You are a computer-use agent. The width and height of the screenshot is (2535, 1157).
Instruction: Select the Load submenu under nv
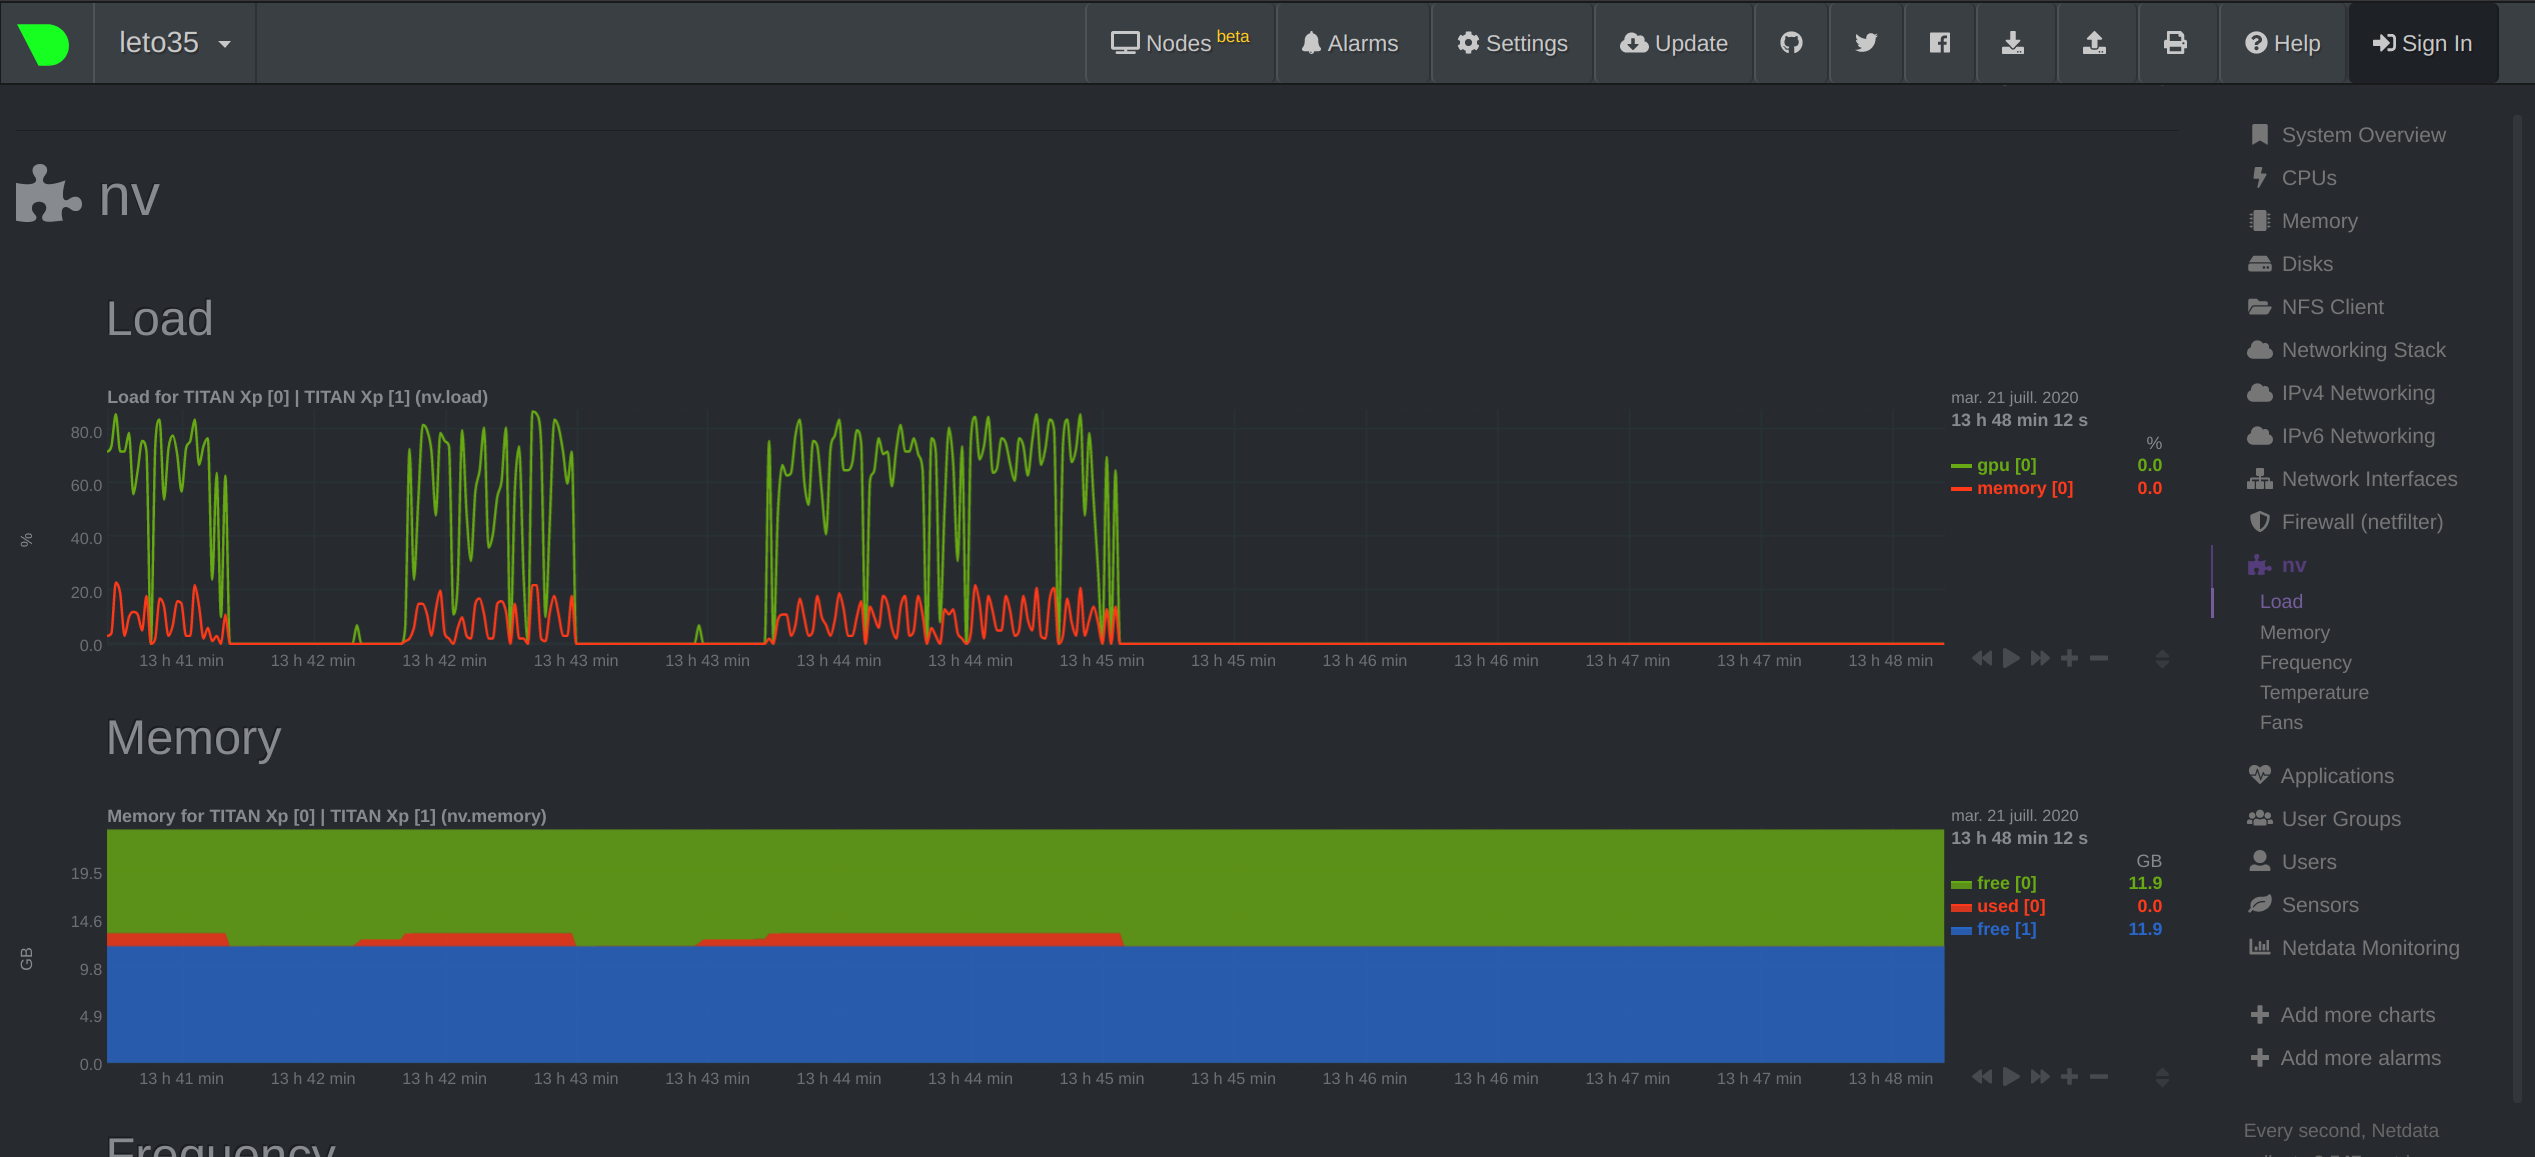point(2281,601)
